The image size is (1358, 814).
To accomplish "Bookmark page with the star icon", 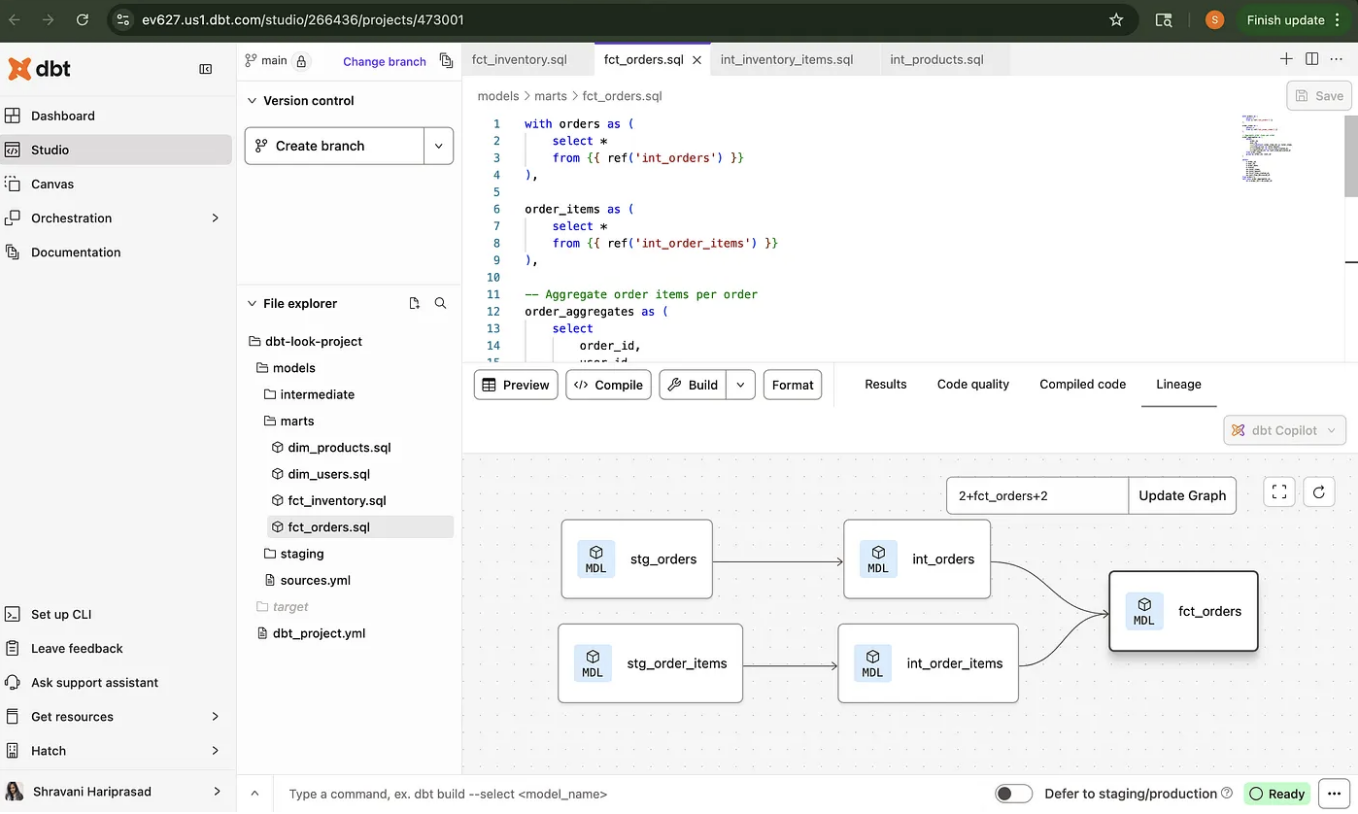I will (x=1116, y=20).
